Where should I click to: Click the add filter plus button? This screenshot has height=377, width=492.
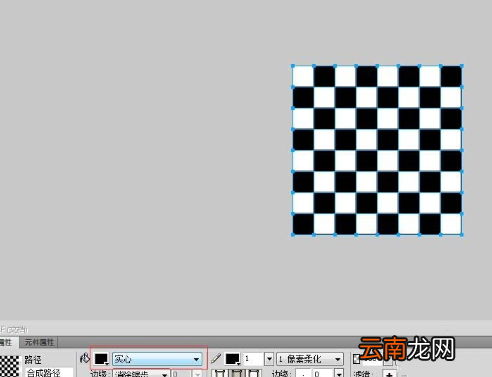389,374
